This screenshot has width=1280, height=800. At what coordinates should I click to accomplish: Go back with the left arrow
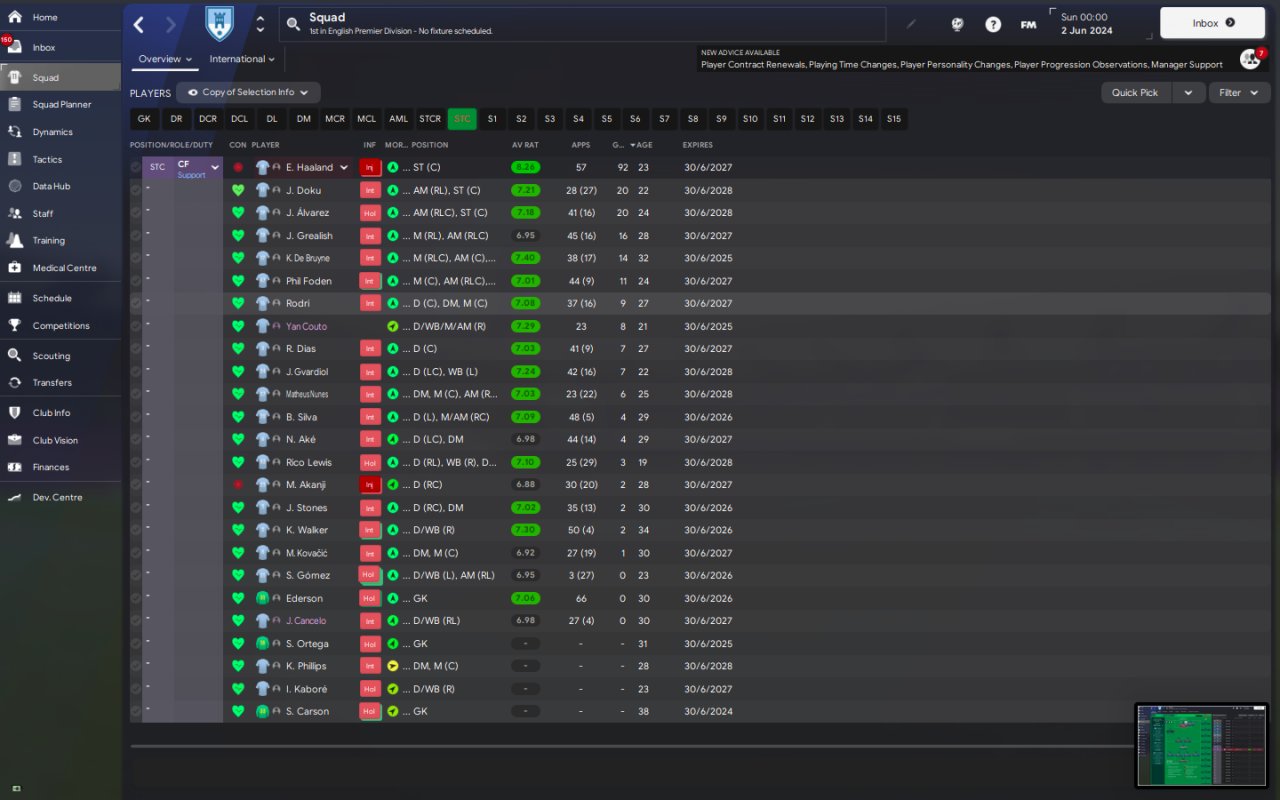[139, 24]
